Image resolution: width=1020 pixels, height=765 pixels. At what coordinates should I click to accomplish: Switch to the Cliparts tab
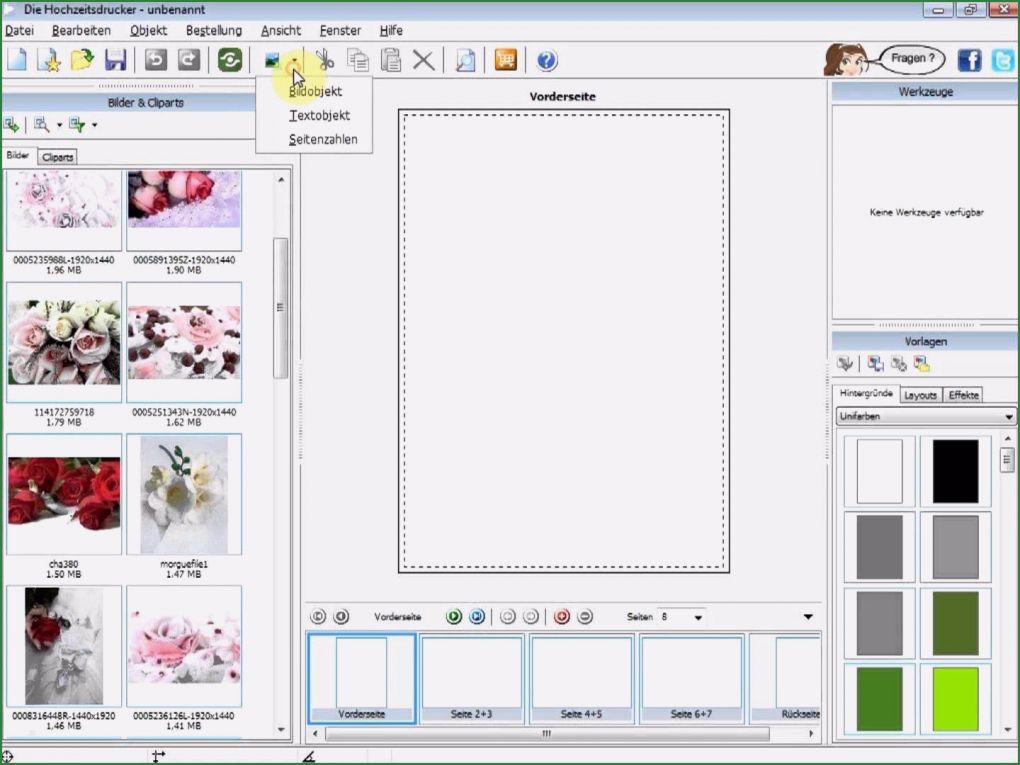click(x=58, y=157)
